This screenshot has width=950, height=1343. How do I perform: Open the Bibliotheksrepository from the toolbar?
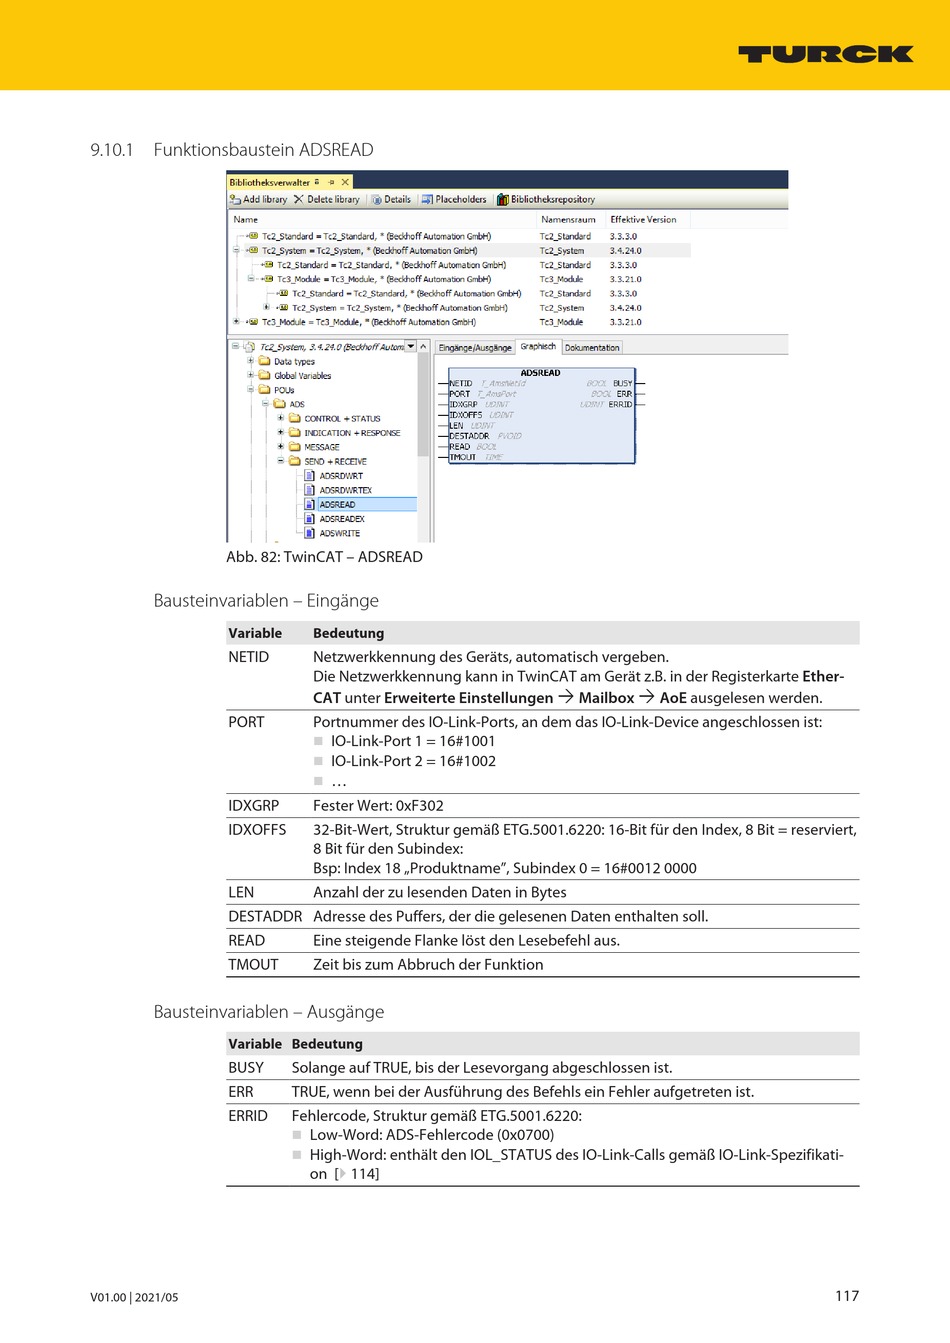click(x=546, y=199)
